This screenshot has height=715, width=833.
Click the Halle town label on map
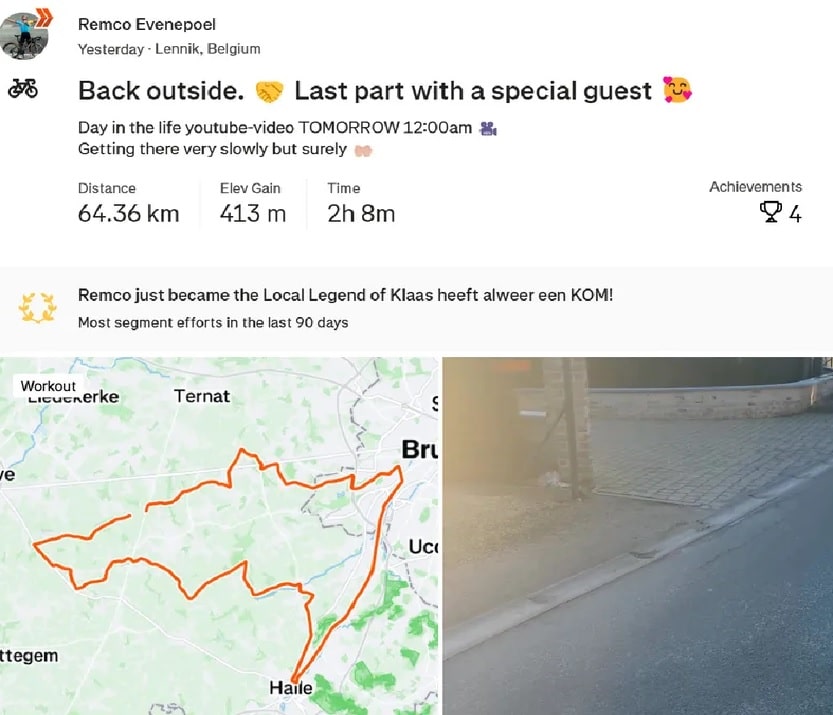tap(290, 688)
